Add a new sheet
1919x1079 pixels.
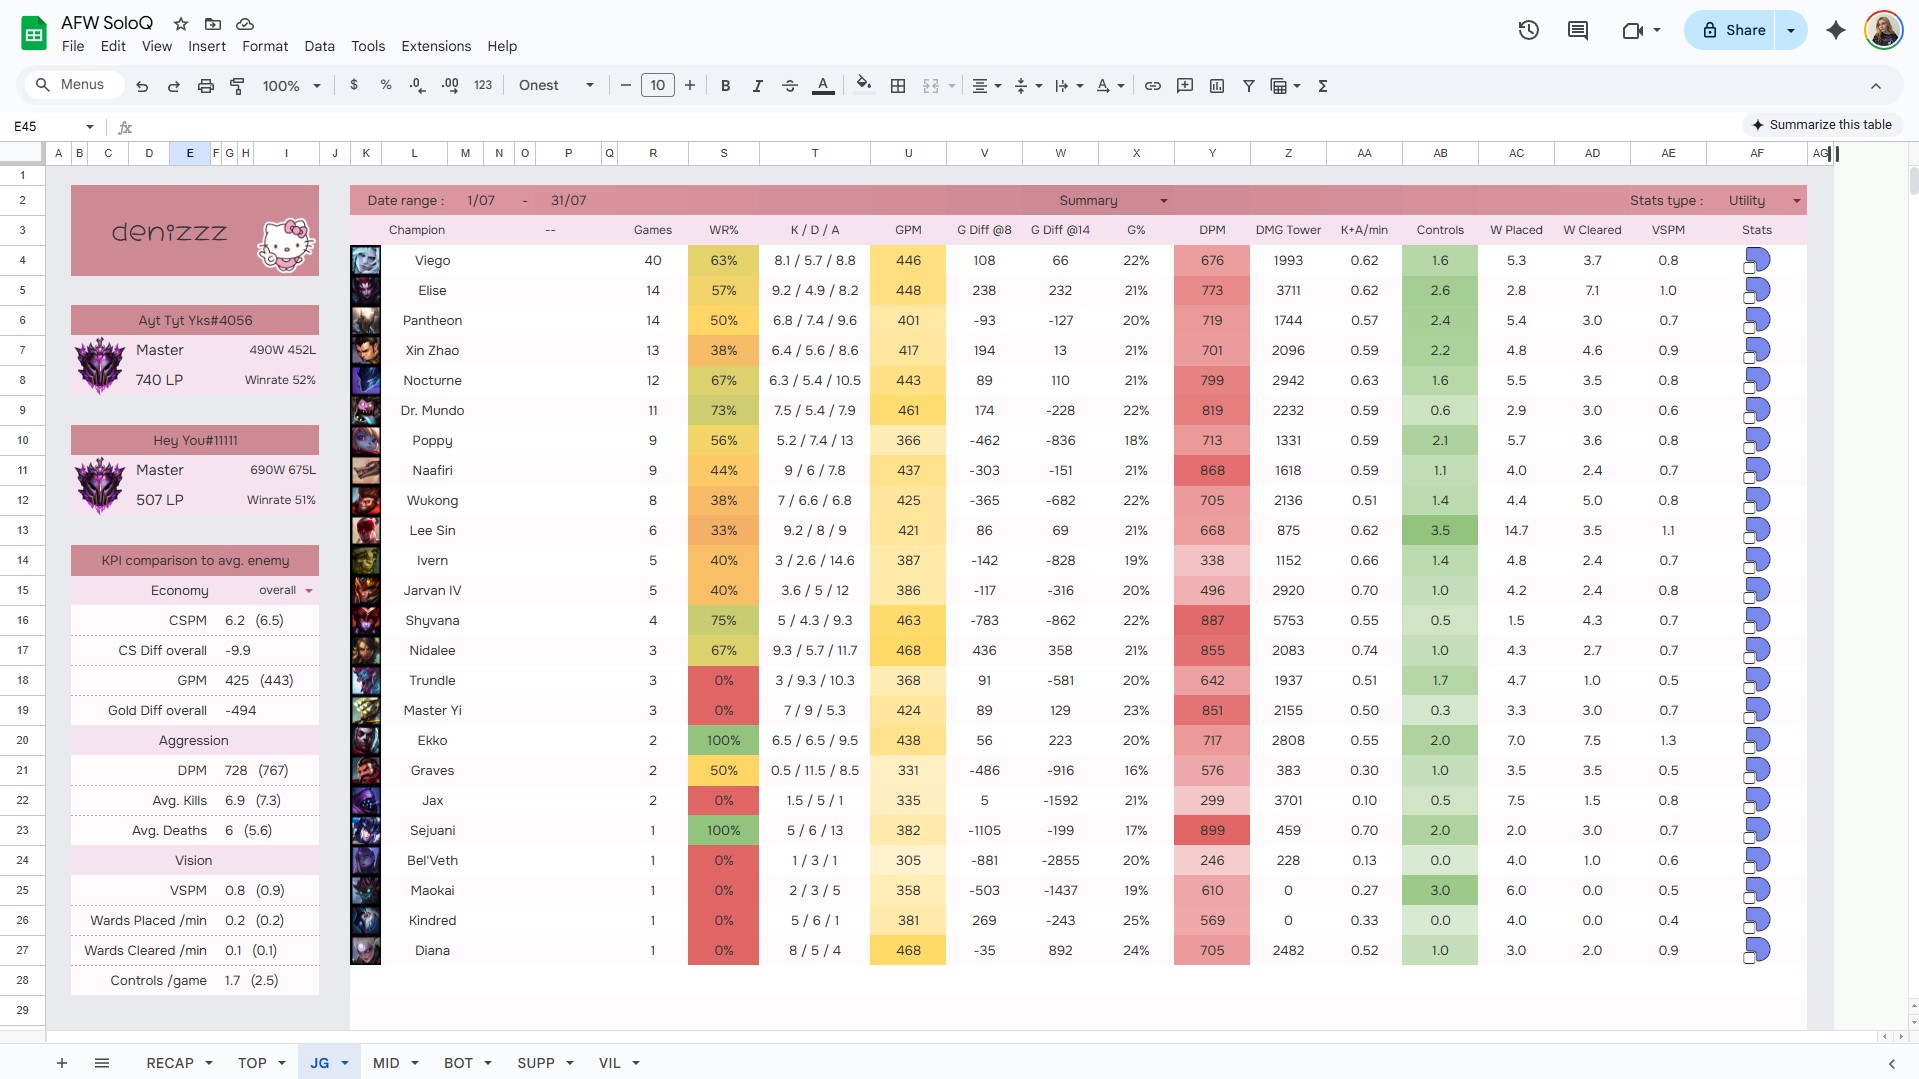coord(62,1063)
